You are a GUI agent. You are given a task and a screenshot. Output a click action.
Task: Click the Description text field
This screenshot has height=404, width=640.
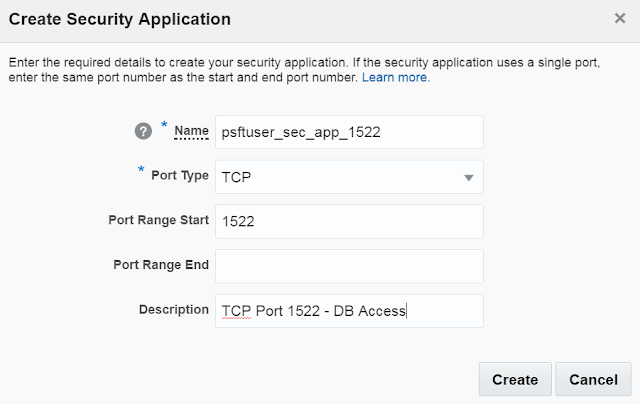coord(348,311)
